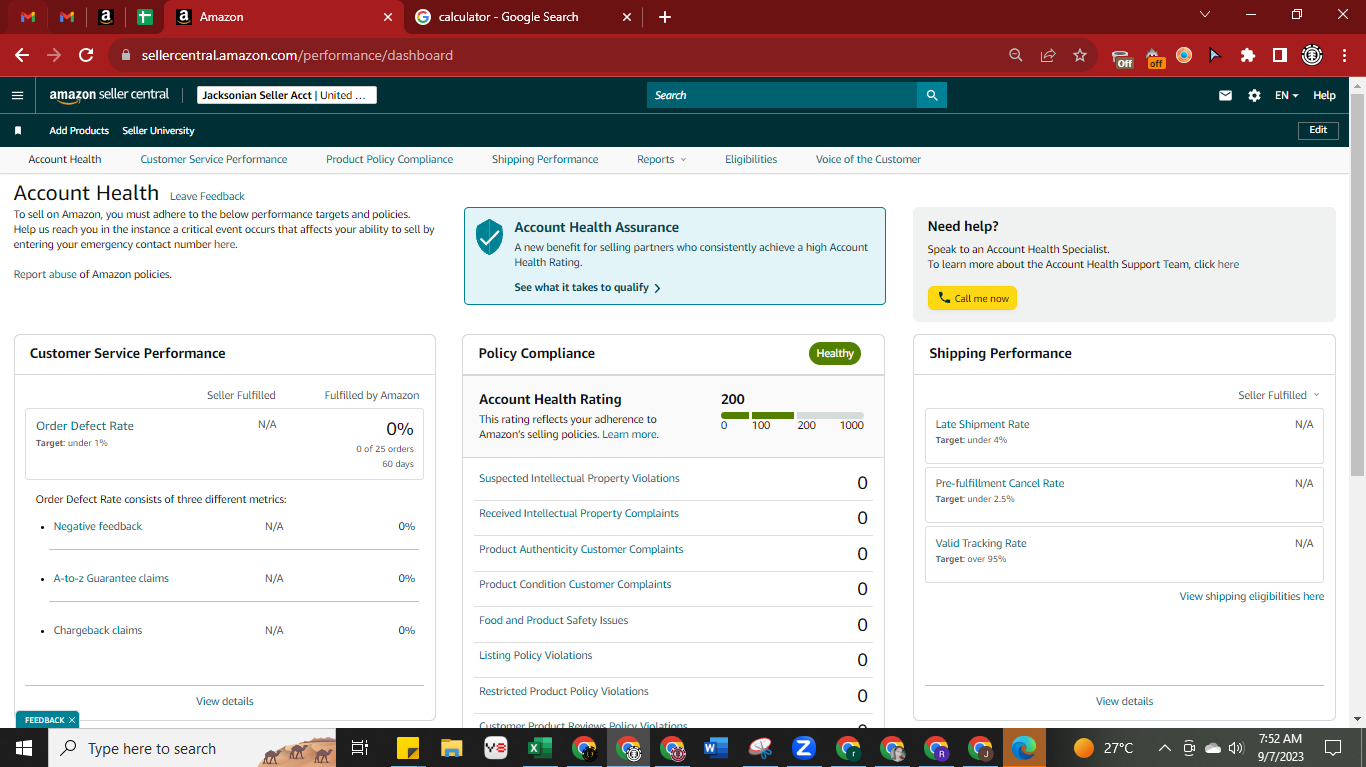Click the search magnifier button

[x=932, y=95]
